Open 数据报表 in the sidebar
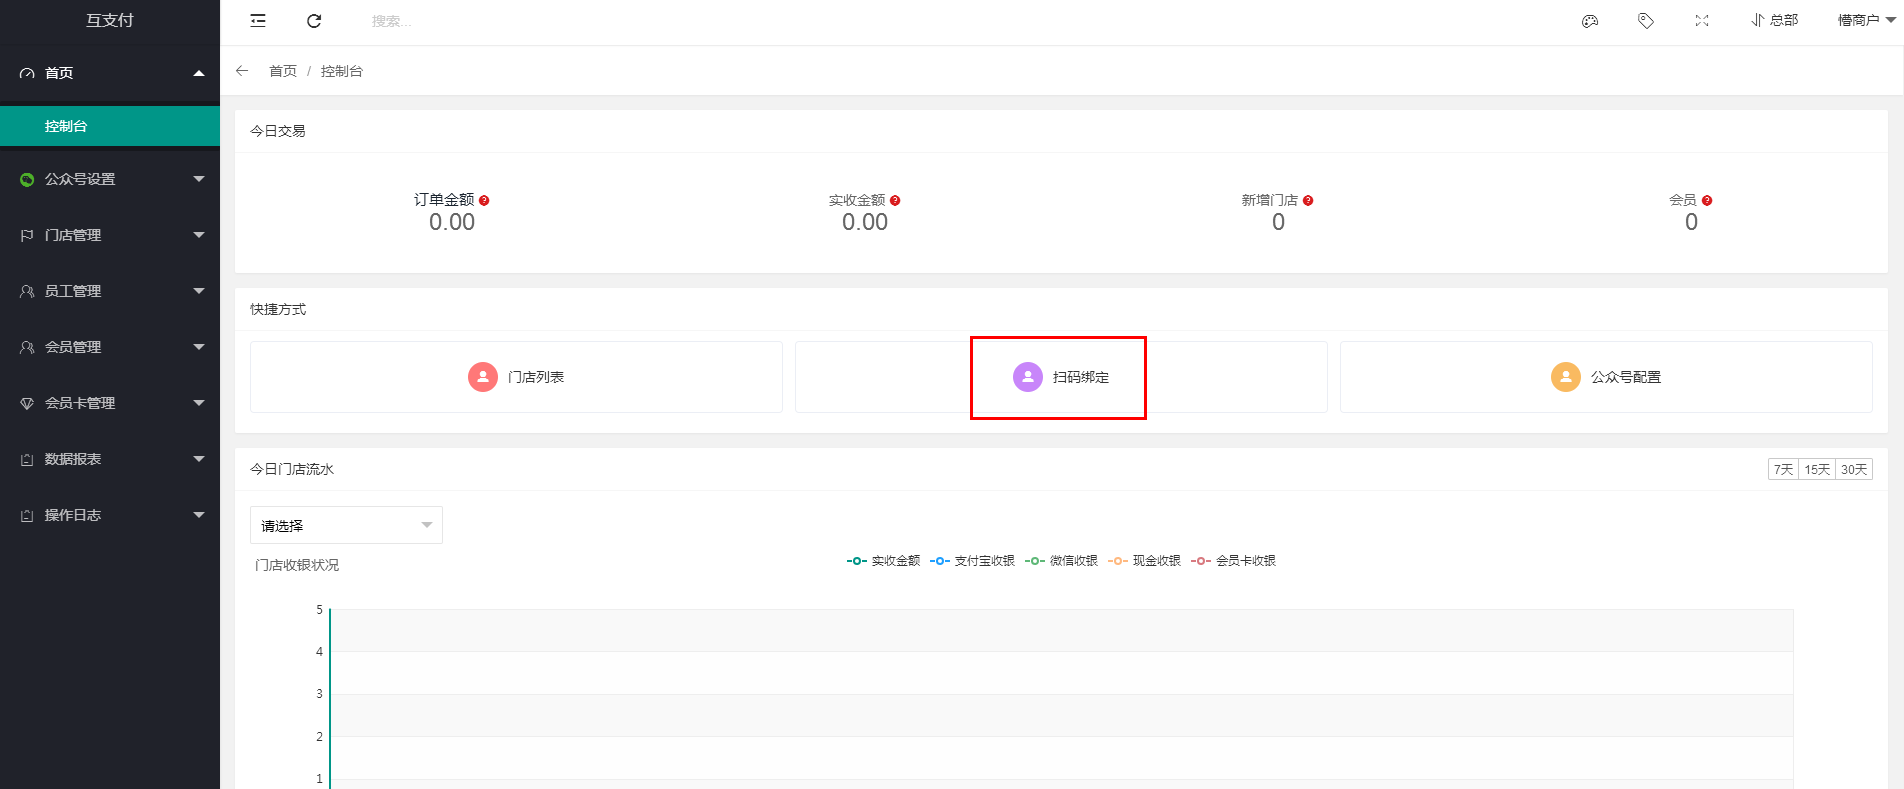Viewport: 1904px width, 789px height. 110,459
